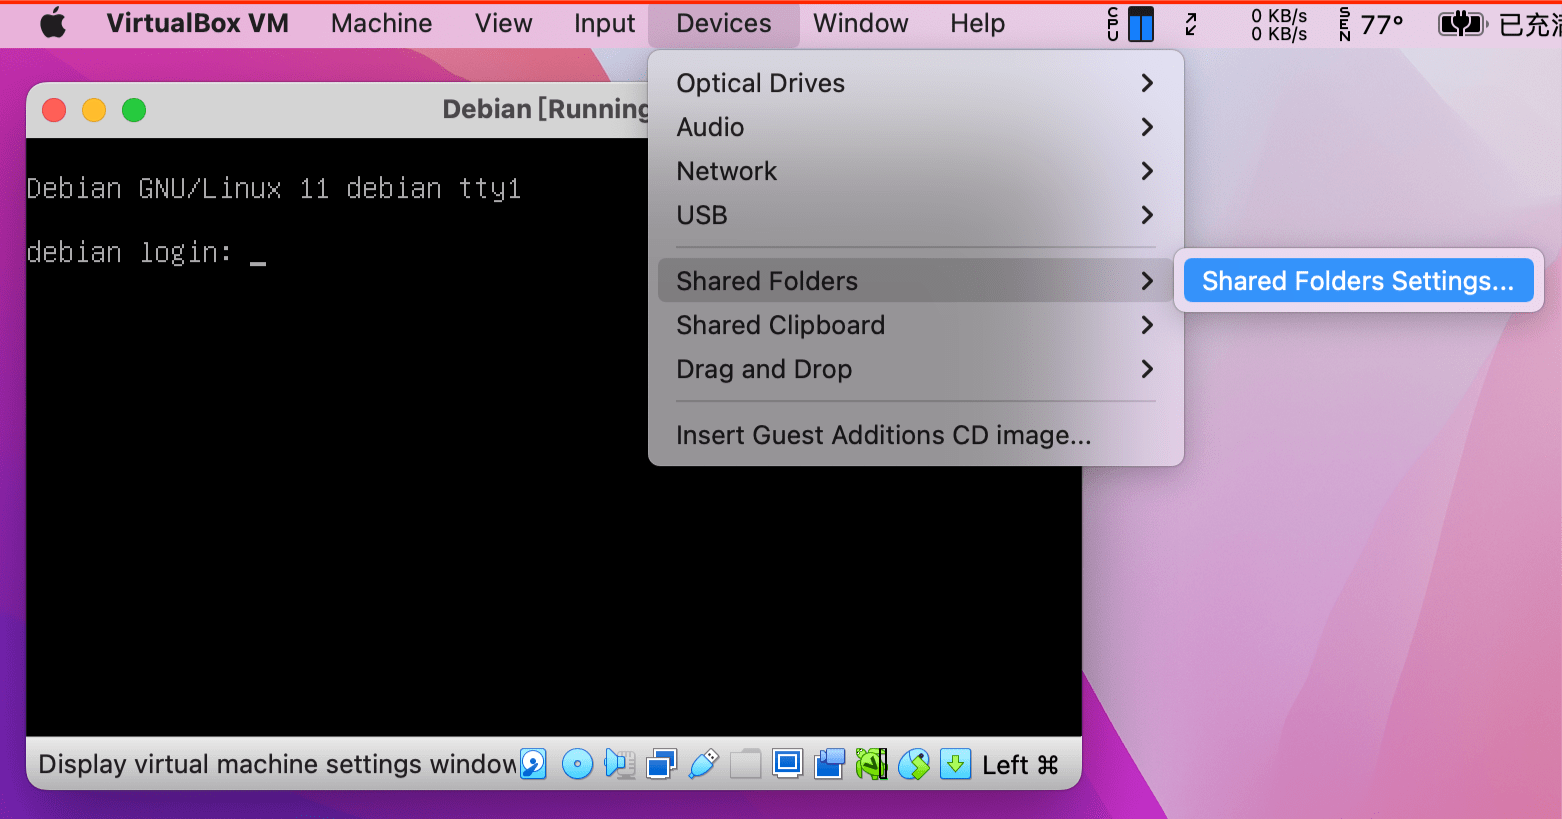The image size is (1562, 819).
Task: Expand the Drag and Drop submenu
Action: [916, 369]
